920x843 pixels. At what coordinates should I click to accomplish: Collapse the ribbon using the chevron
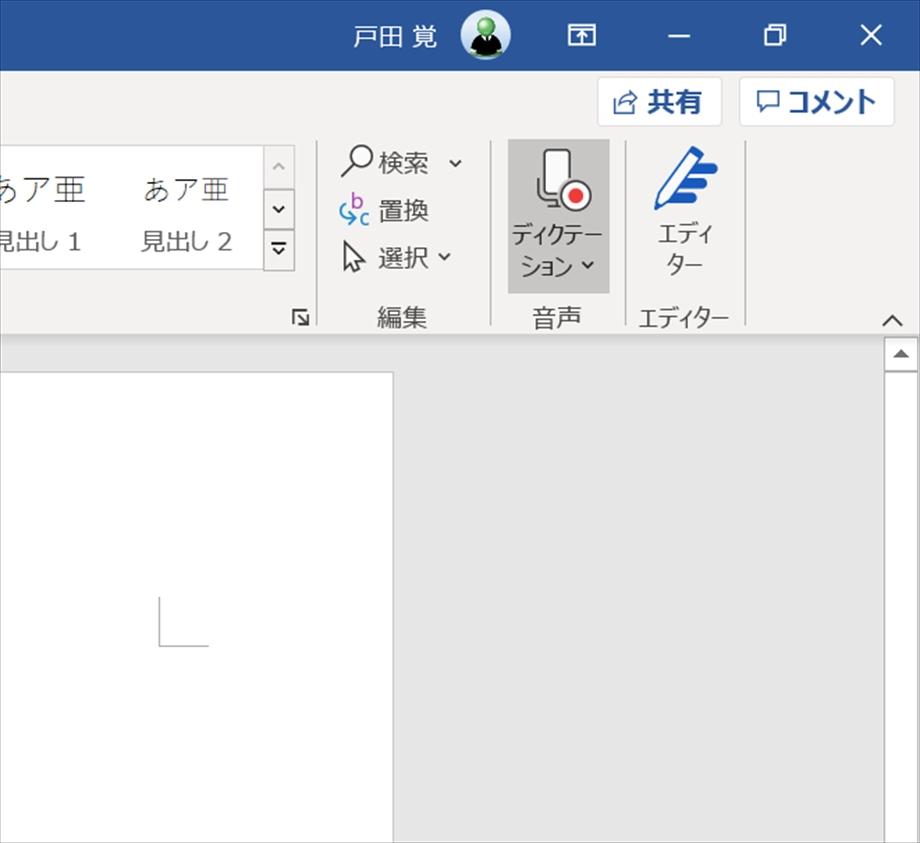tap(892, 320)
